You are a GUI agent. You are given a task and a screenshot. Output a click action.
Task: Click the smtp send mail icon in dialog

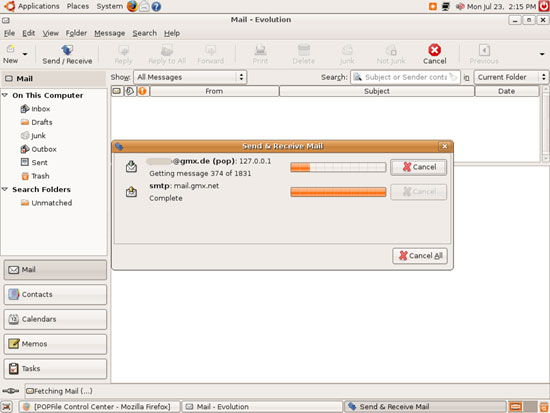(132, 191)
